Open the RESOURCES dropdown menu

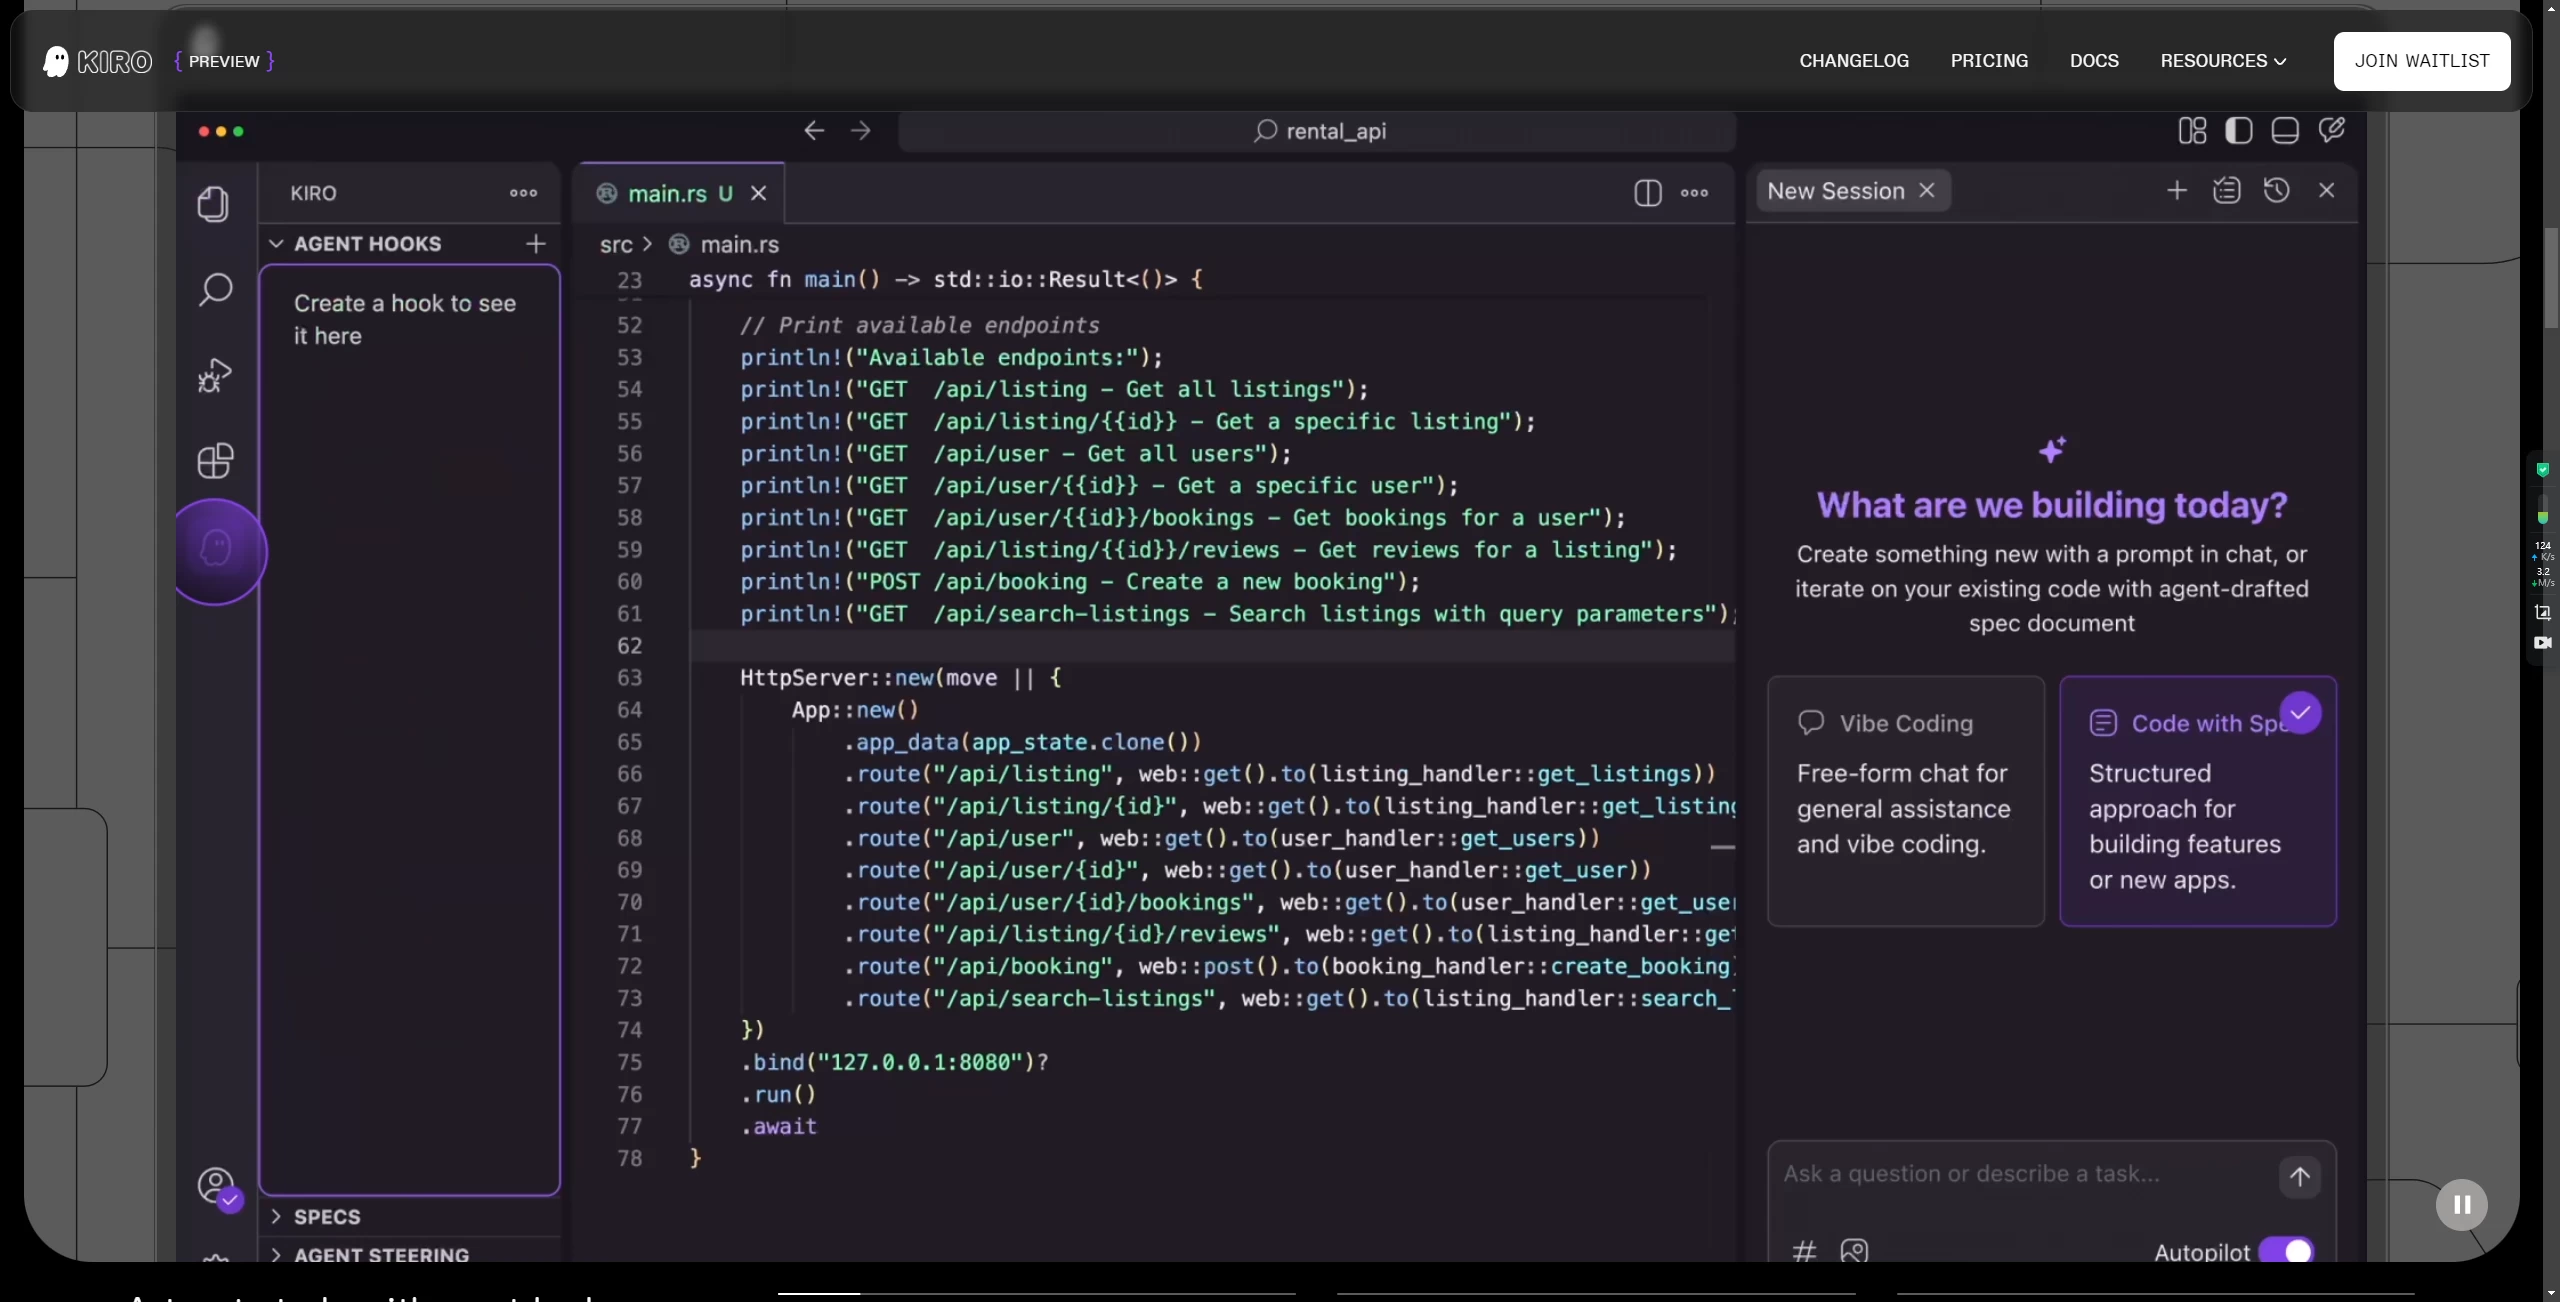coord(2223,61)
